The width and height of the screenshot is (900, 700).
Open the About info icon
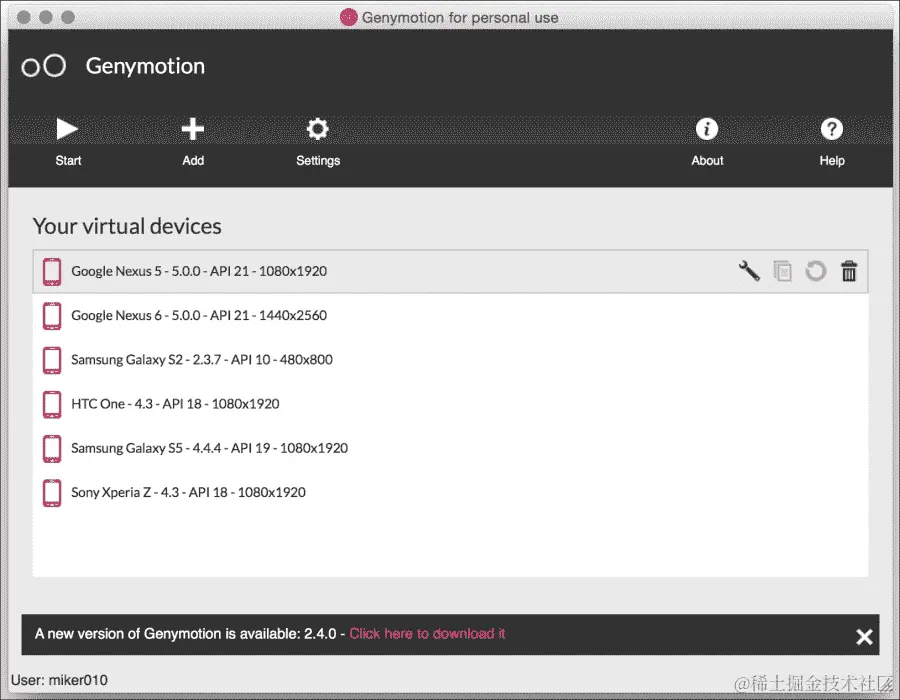[707, 129]
